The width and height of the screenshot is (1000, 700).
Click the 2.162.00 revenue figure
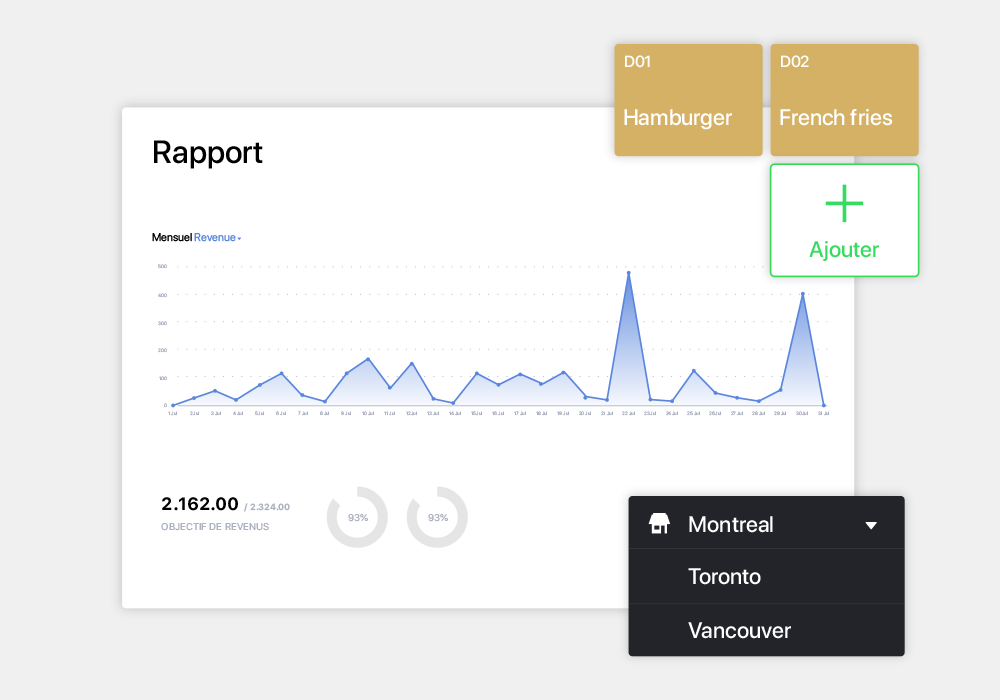click(199, 504)
